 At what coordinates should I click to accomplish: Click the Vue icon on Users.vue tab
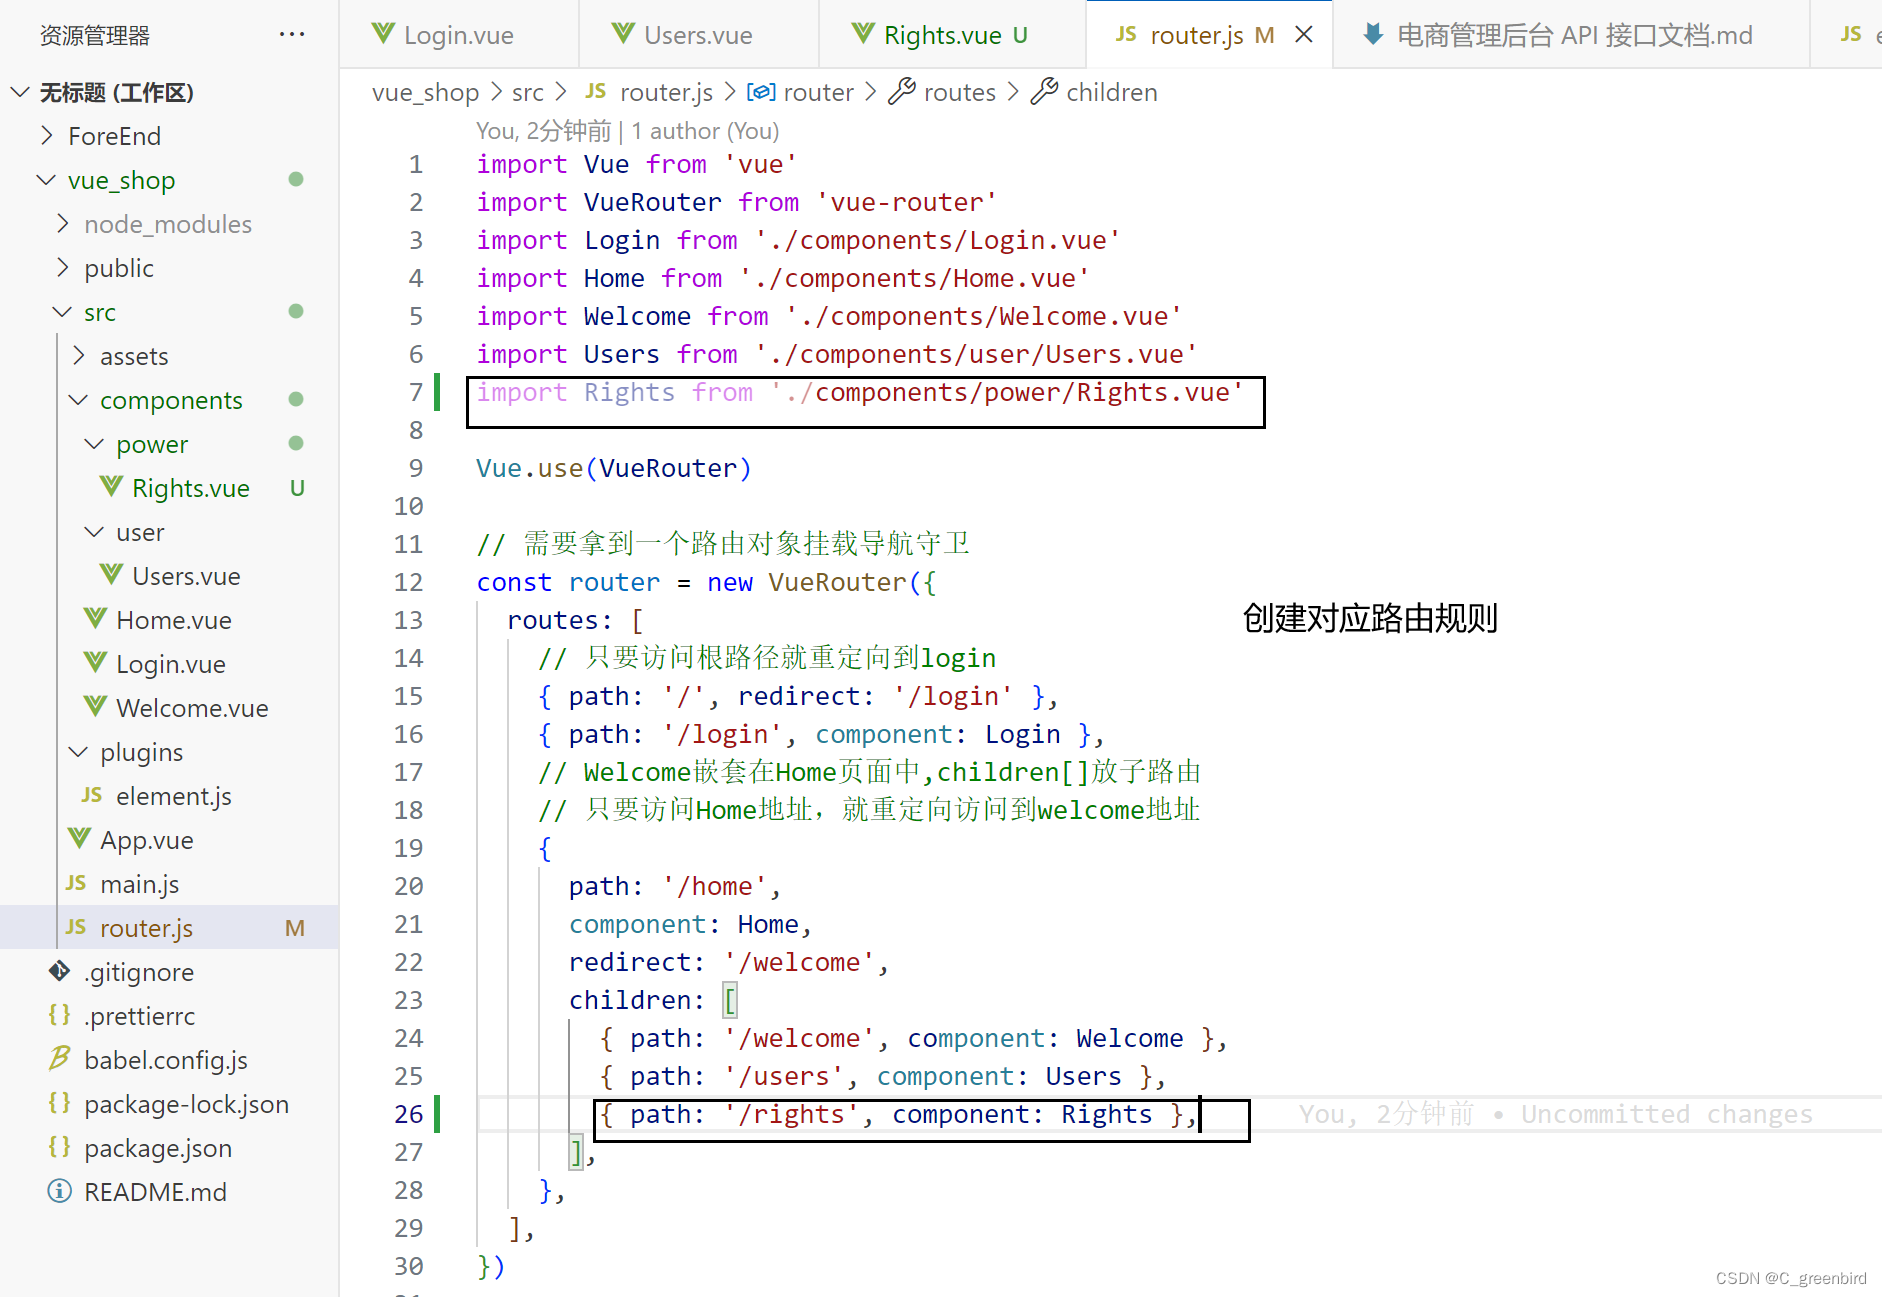(x=623, y=34)
